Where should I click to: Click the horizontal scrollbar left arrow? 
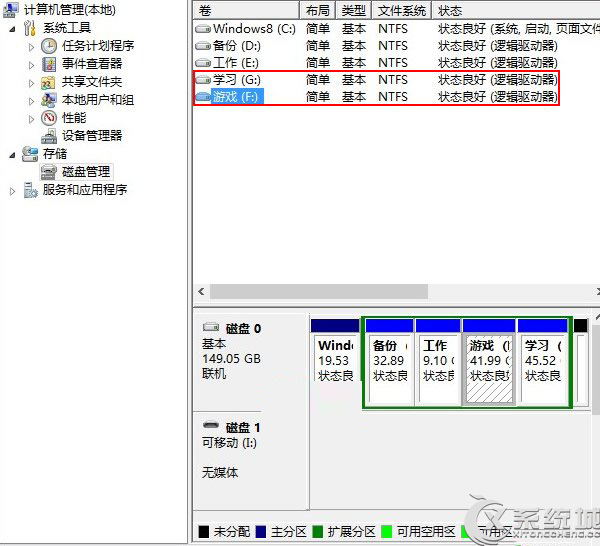click(x=201, y=292)
